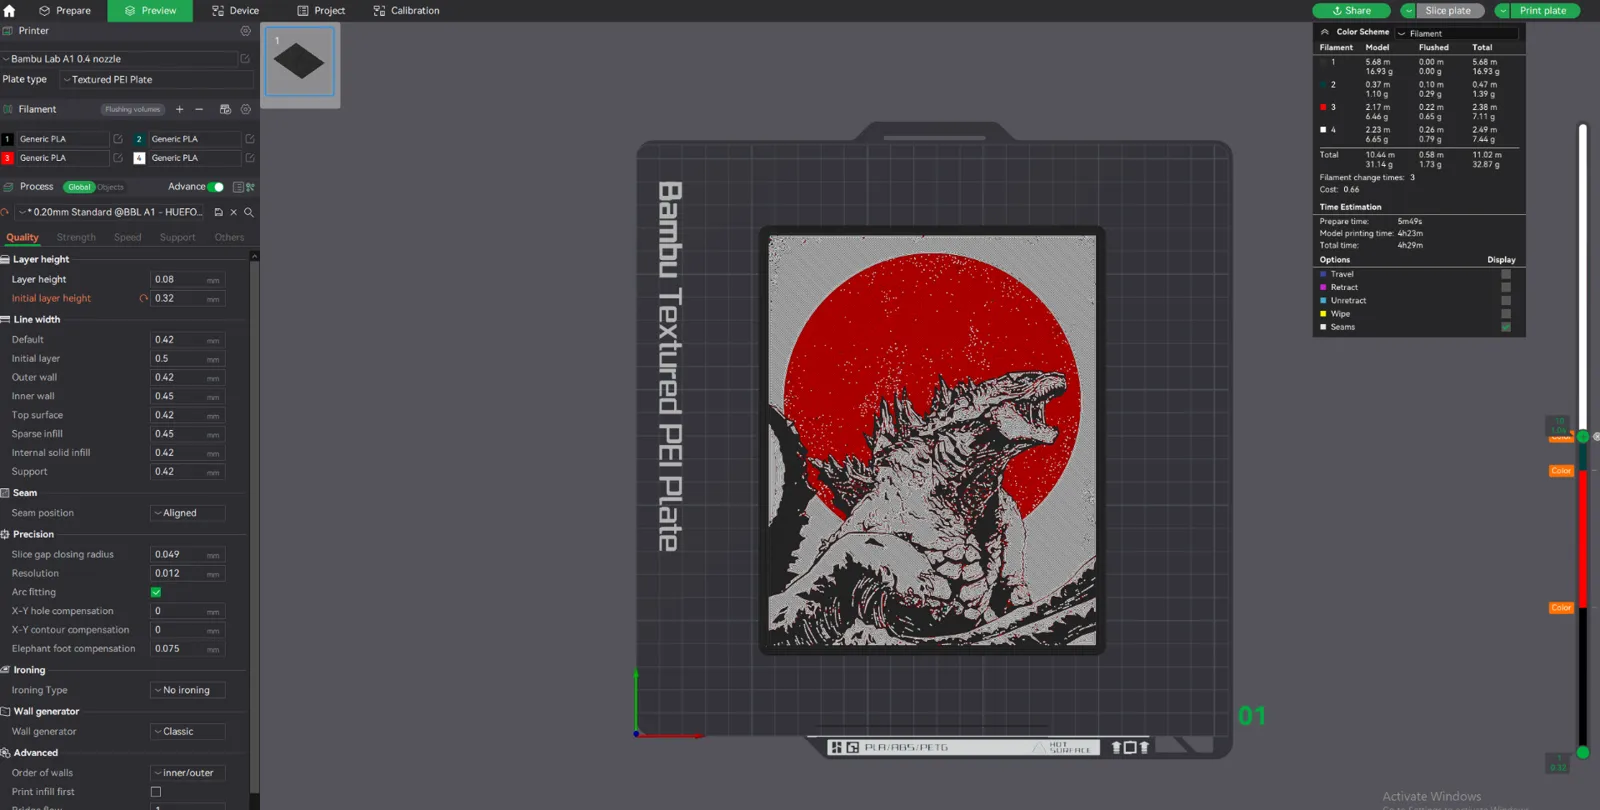1600x810 pixels.
Task: Enable Wipe display checkbox
Action: (x=1506, y=314)
